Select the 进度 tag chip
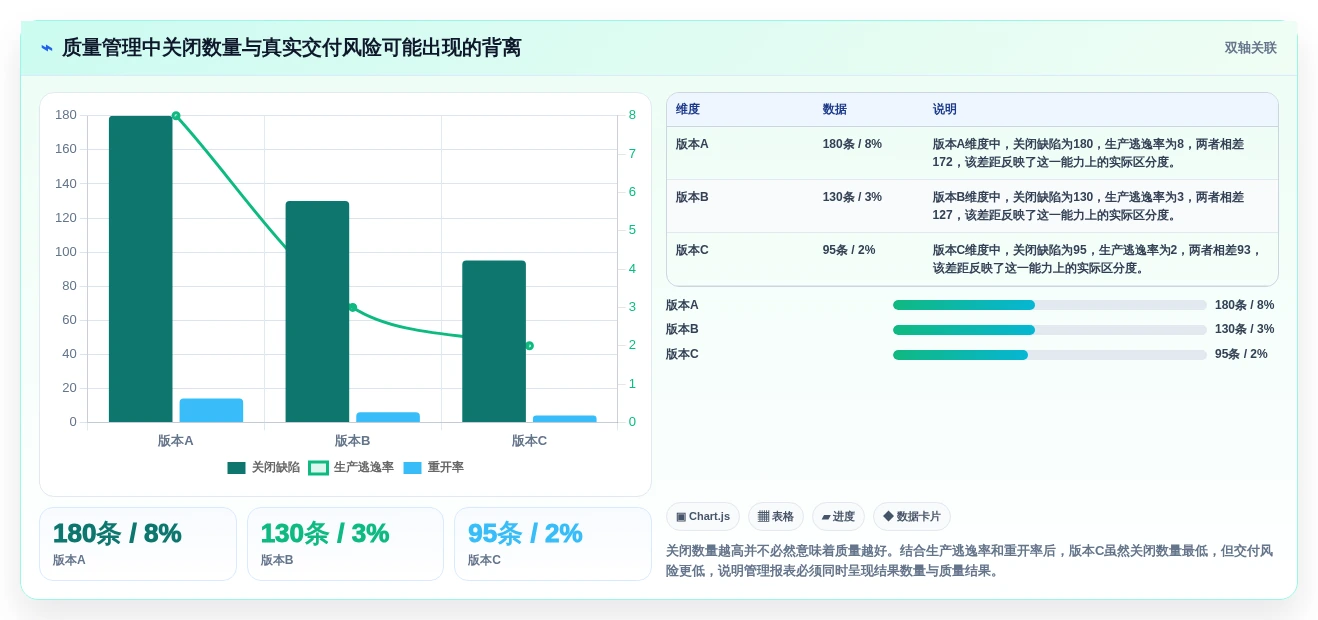 pos(838,516)
